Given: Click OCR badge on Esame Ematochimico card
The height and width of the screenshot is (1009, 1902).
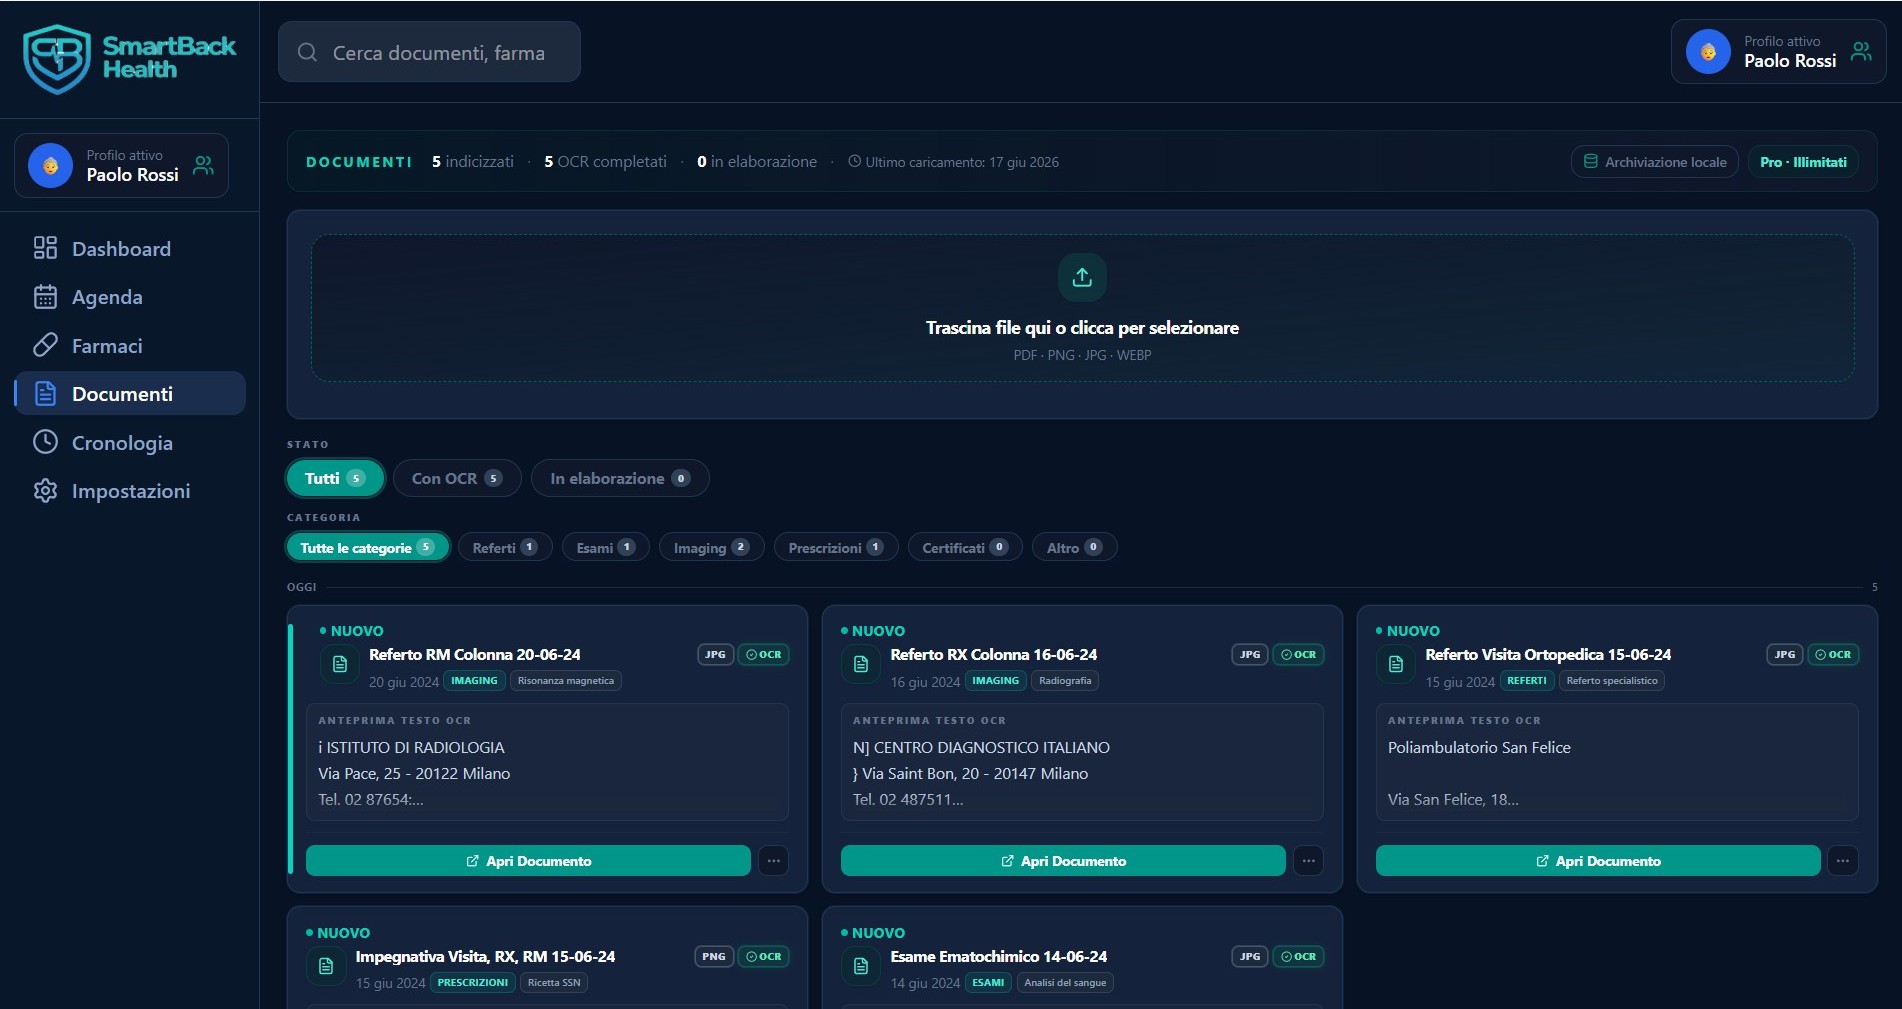Looking at the screenshot, I should coord(1298,957).
